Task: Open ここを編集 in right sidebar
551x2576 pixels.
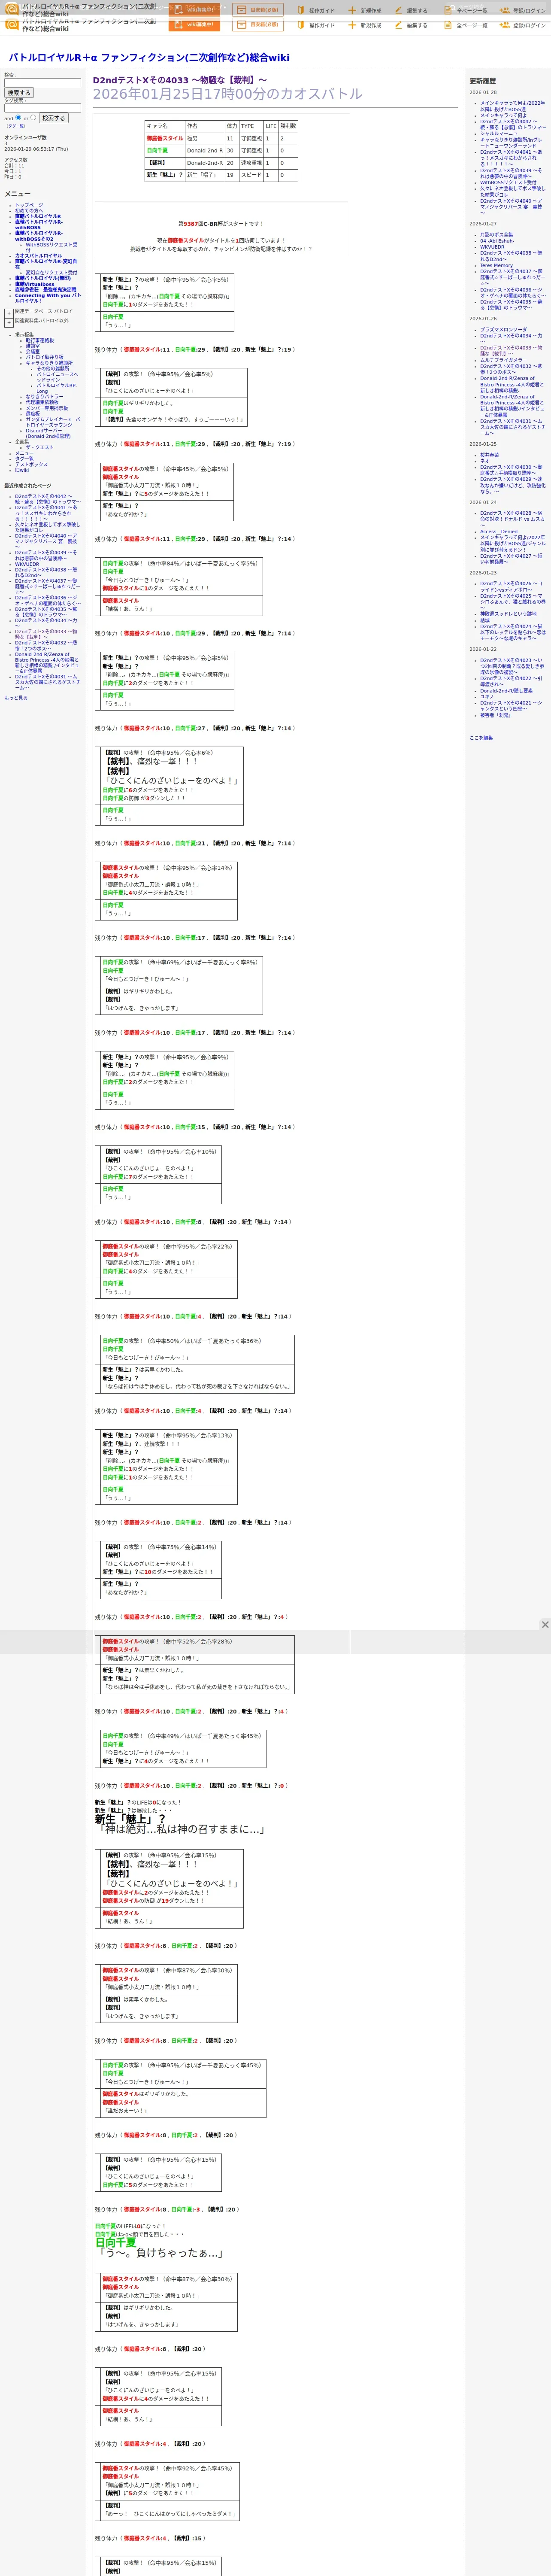Action: pyautogui.click(x=481, y=738)
